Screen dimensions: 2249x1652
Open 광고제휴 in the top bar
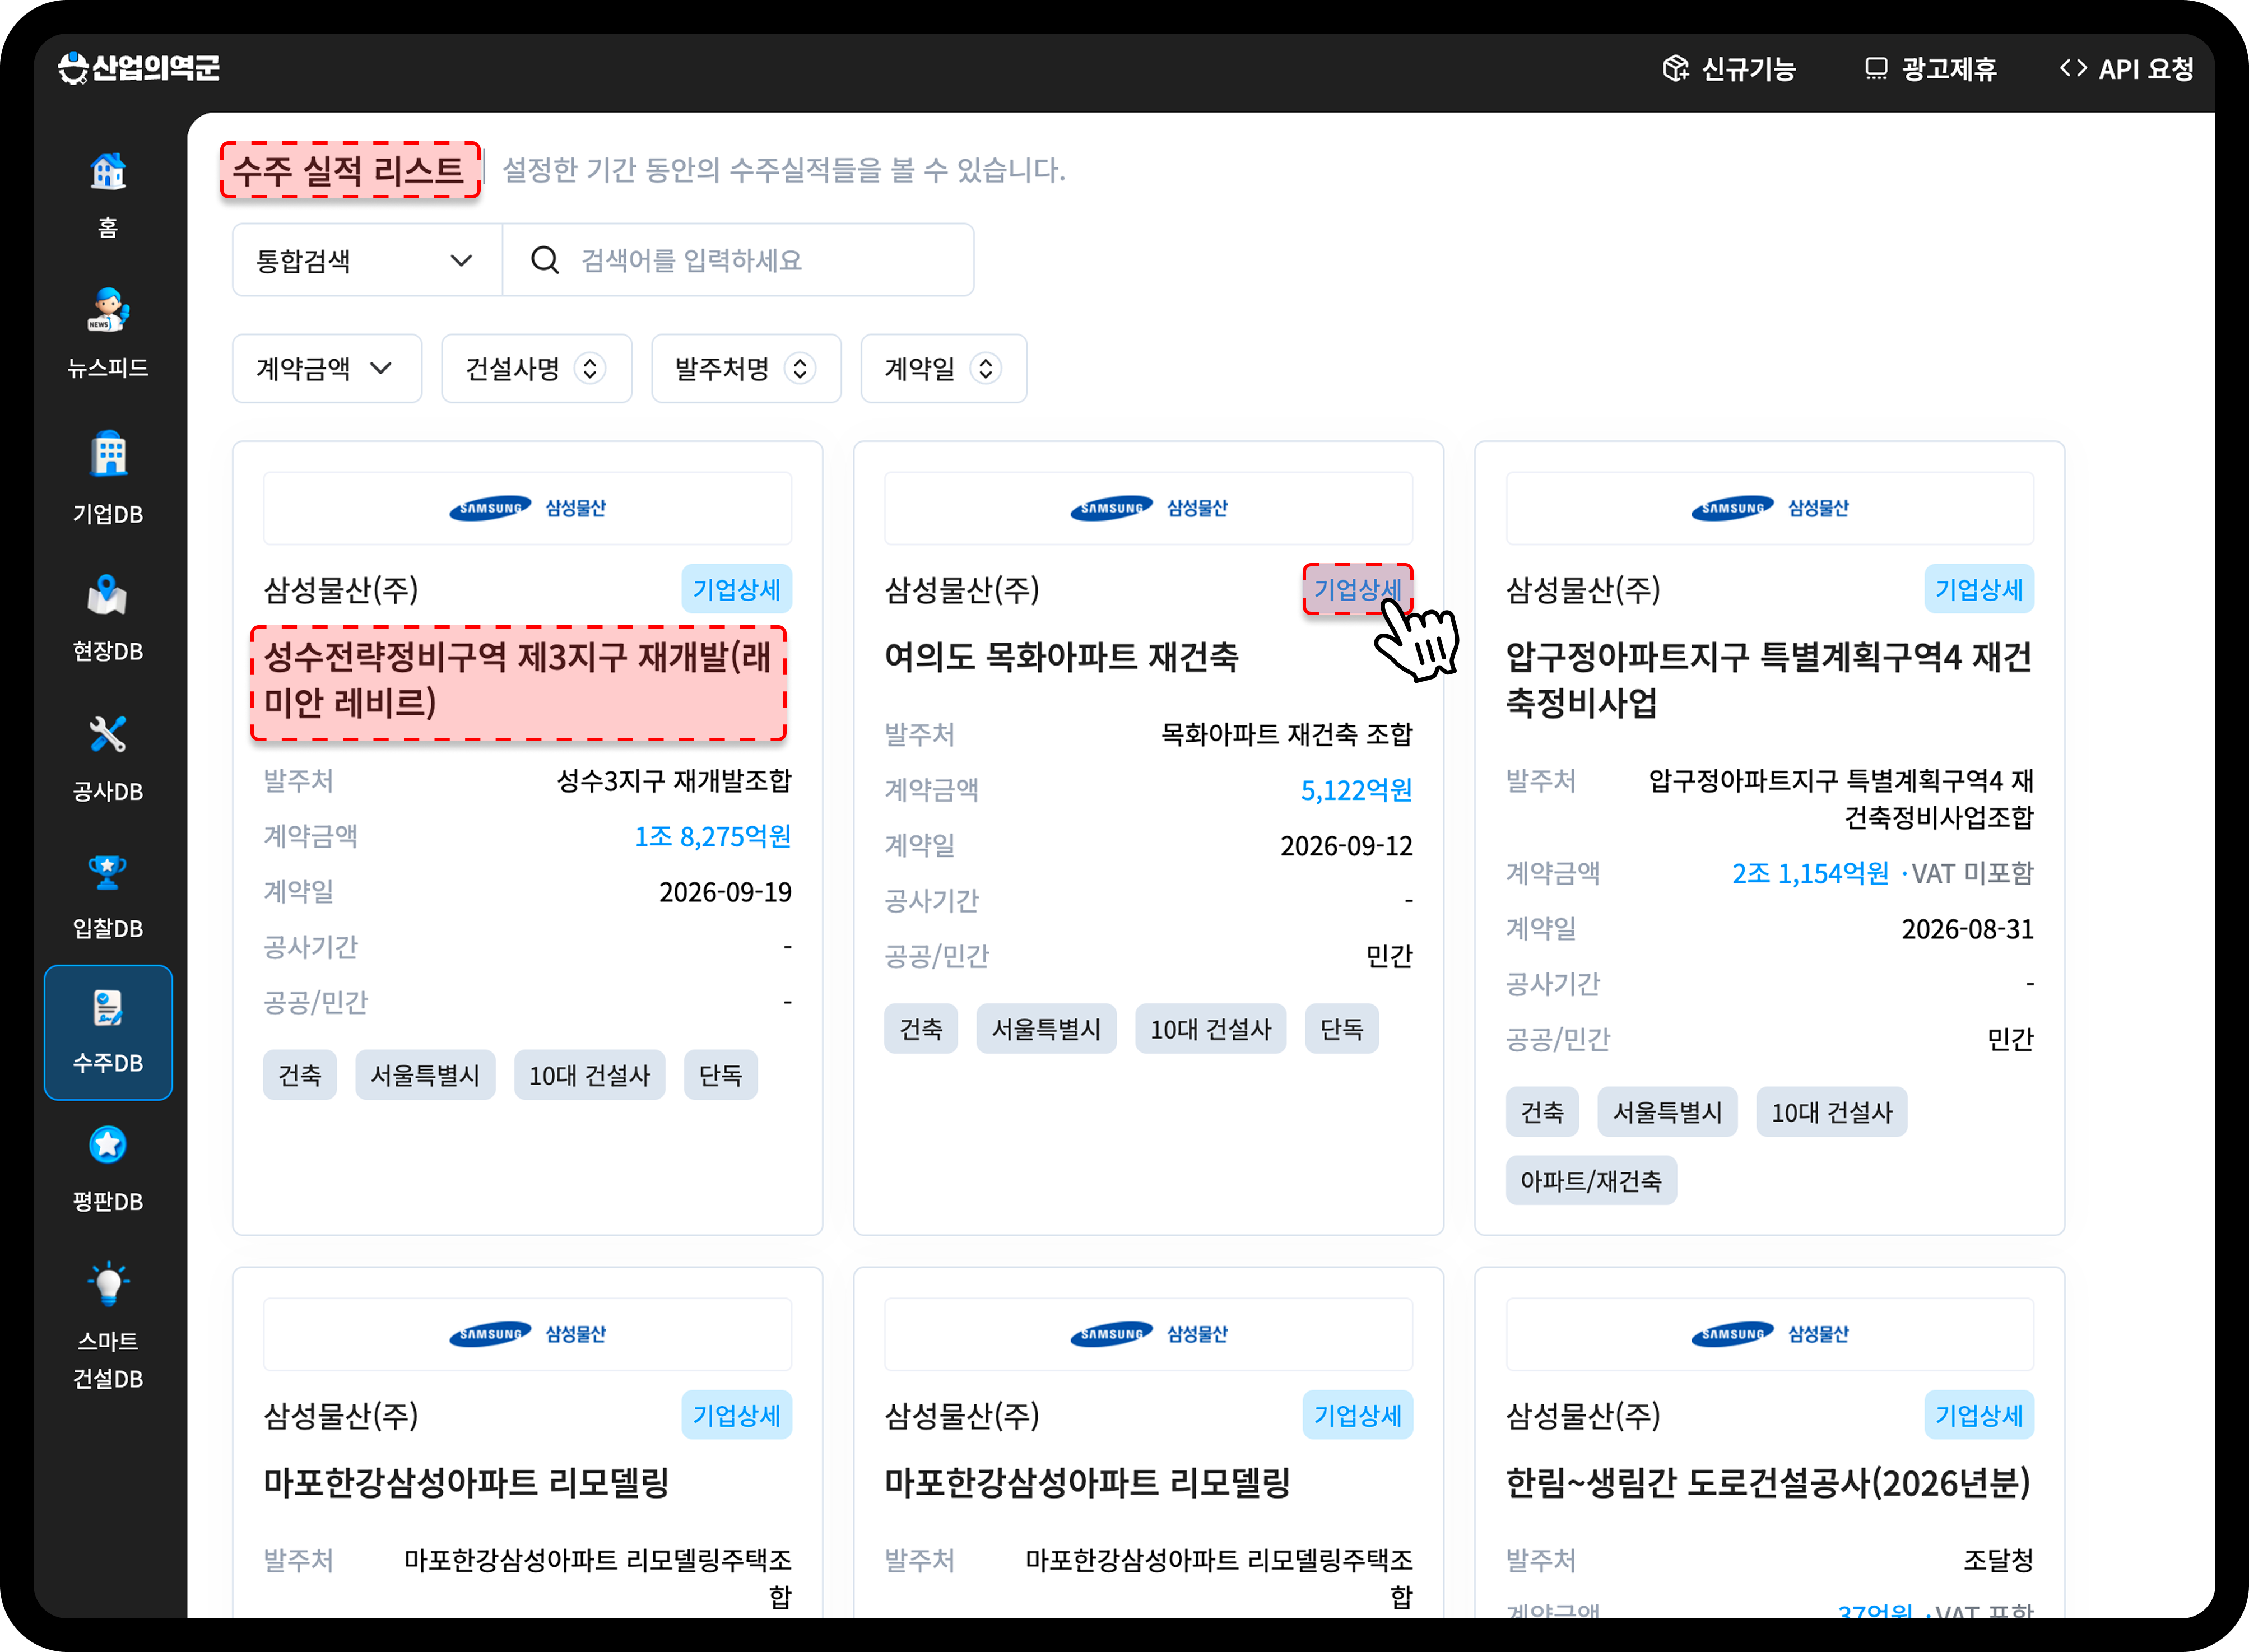pos(1931,68)
